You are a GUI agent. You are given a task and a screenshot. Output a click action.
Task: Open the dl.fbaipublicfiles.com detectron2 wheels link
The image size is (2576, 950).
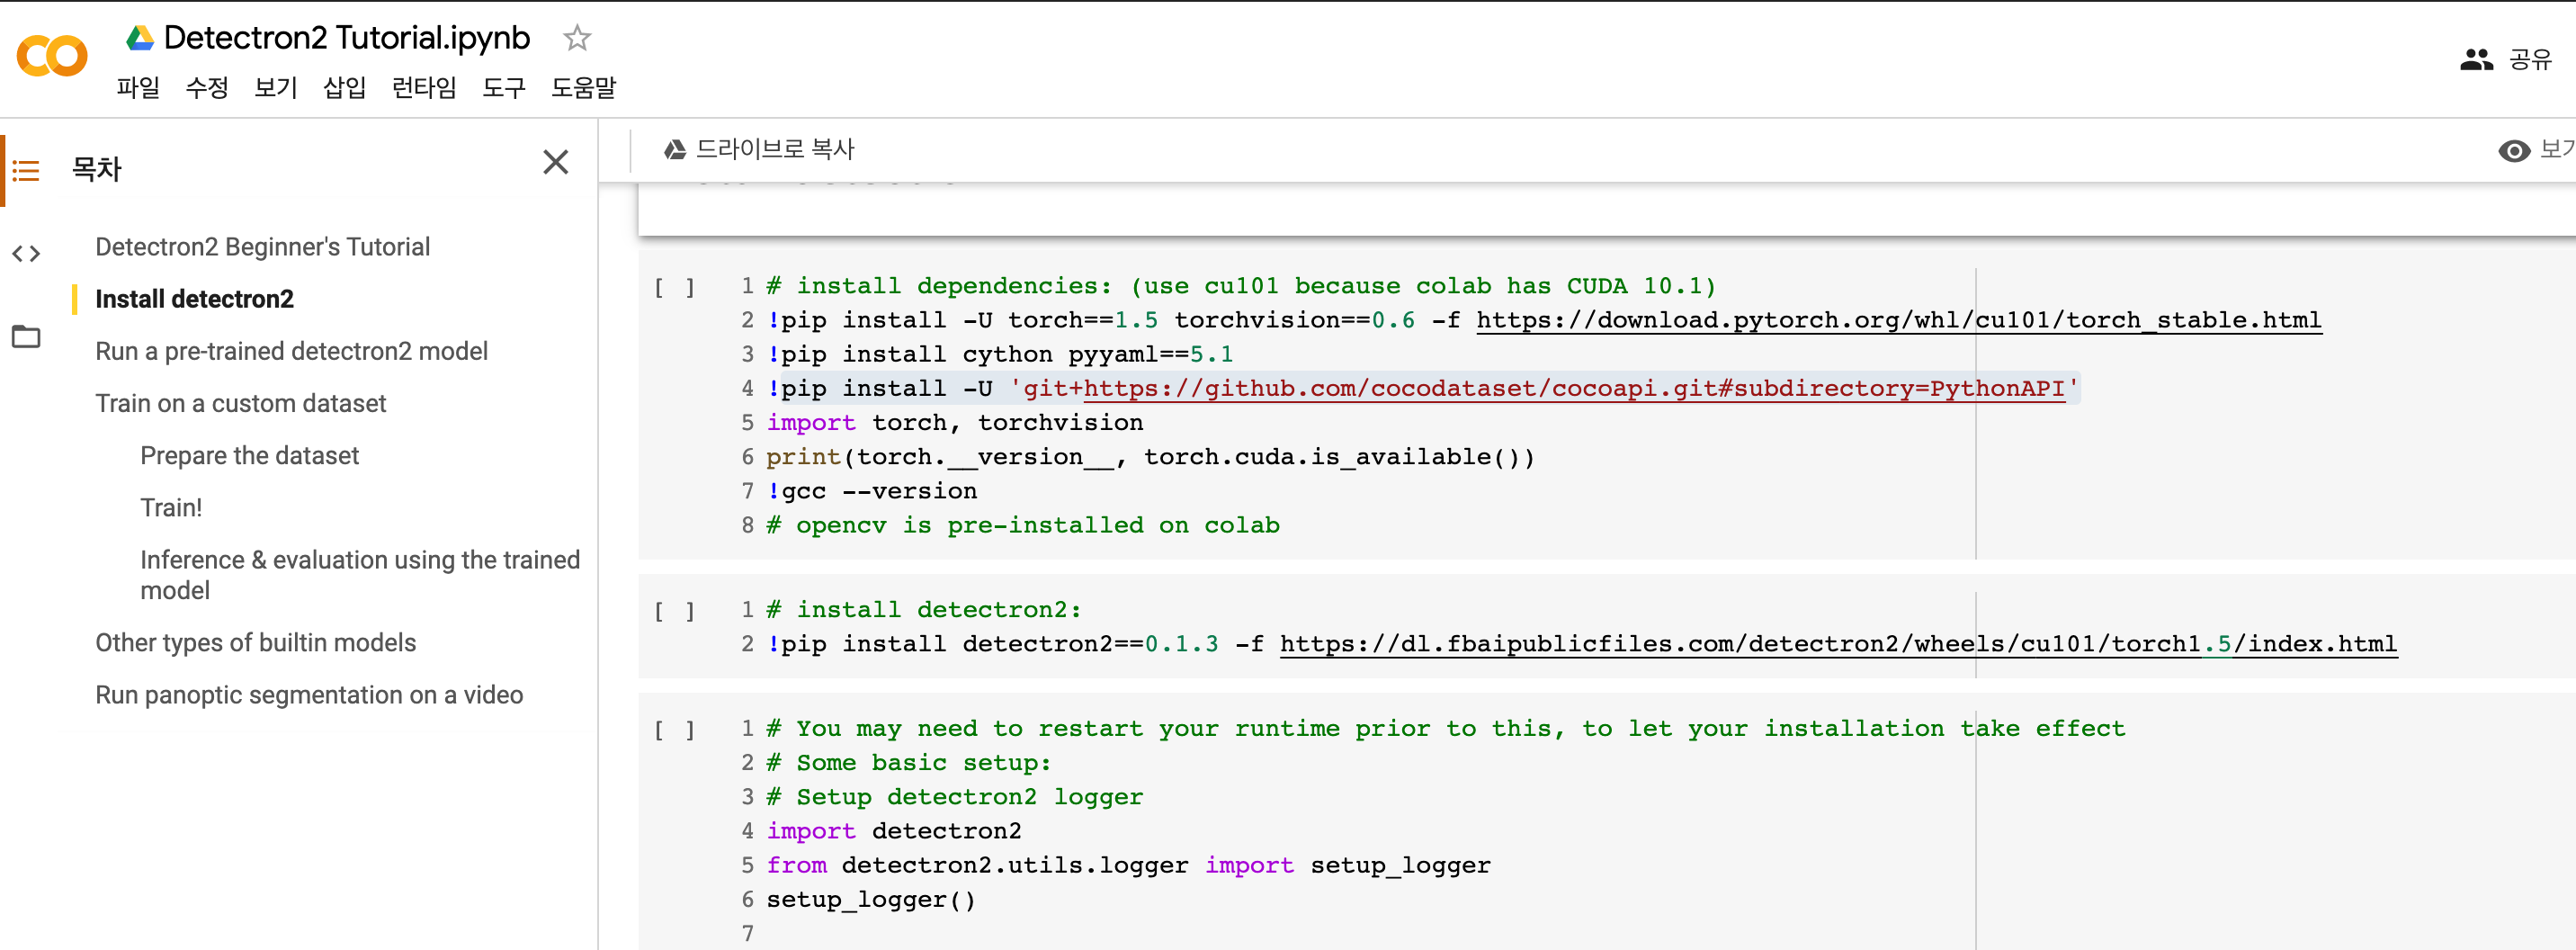click(1838, 644)
